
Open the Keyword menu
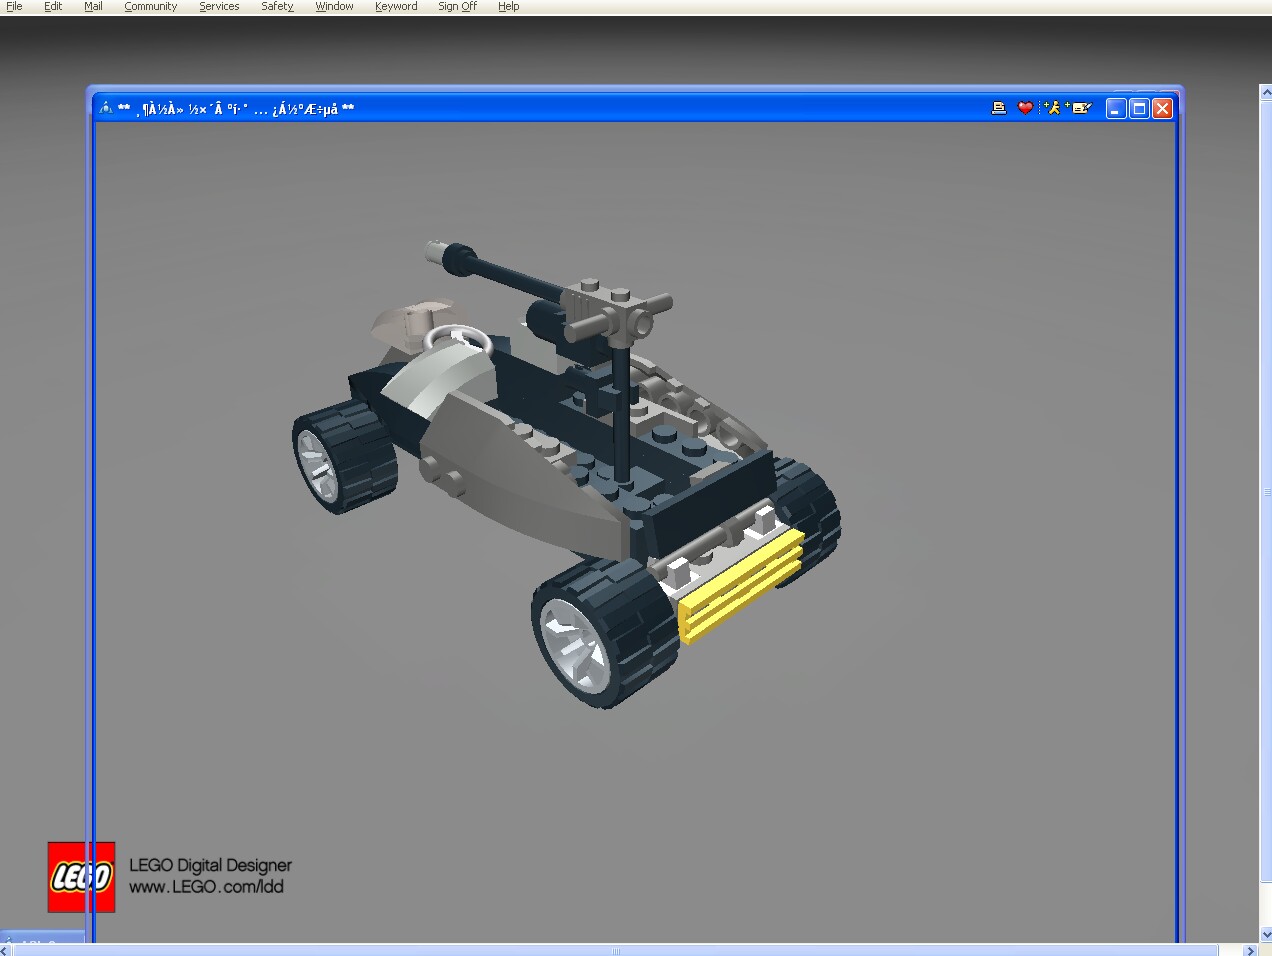point(396,6)
